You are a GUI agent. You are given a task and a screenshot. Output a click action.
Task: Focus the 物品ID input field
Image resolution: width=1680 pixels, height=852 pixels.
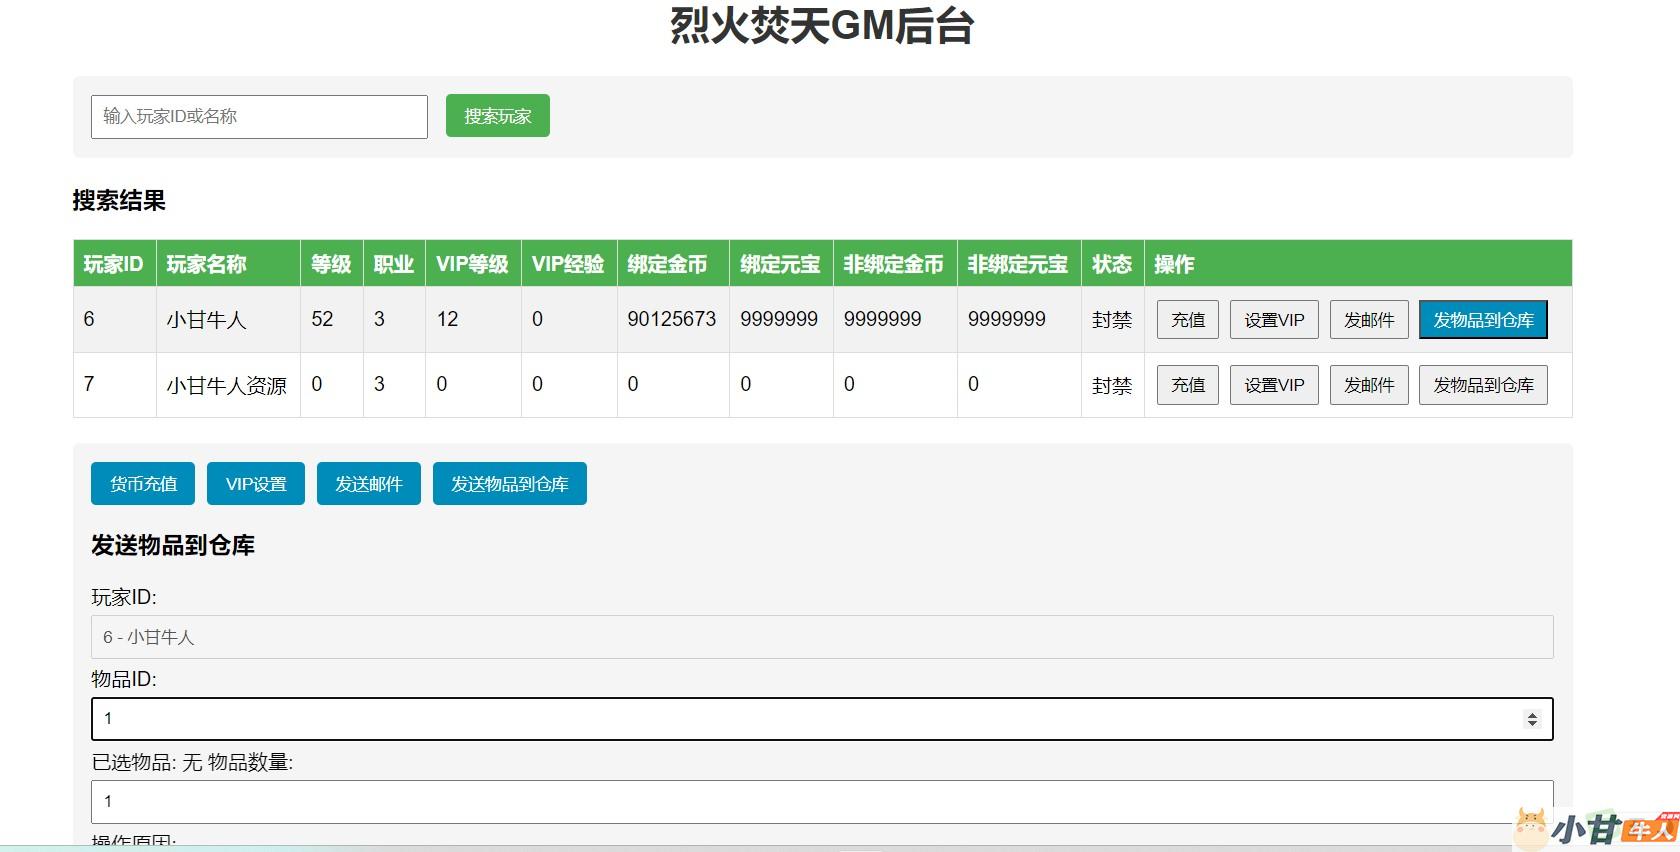800,719
